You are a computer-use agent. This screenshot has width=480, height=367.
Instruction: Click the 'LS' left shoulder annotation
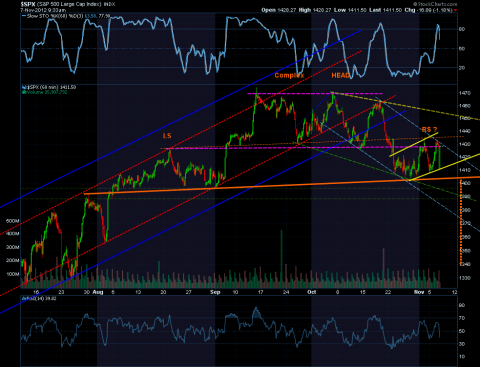click(167, 135)
